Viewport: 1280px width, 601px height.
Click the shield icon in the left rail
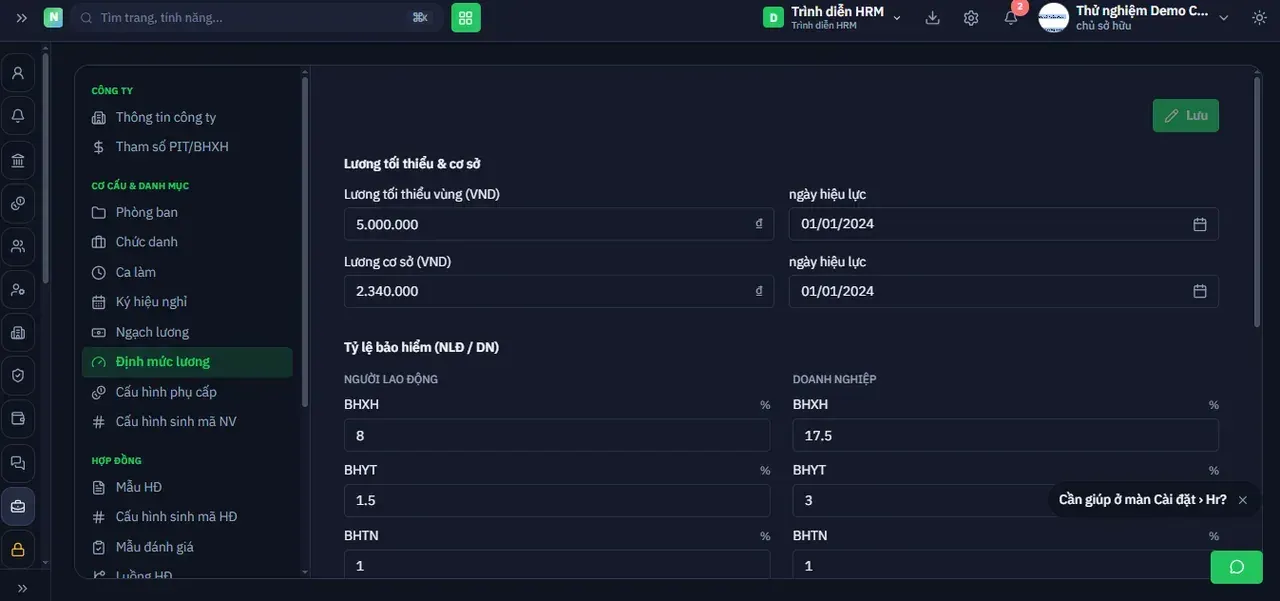(18, 375)
